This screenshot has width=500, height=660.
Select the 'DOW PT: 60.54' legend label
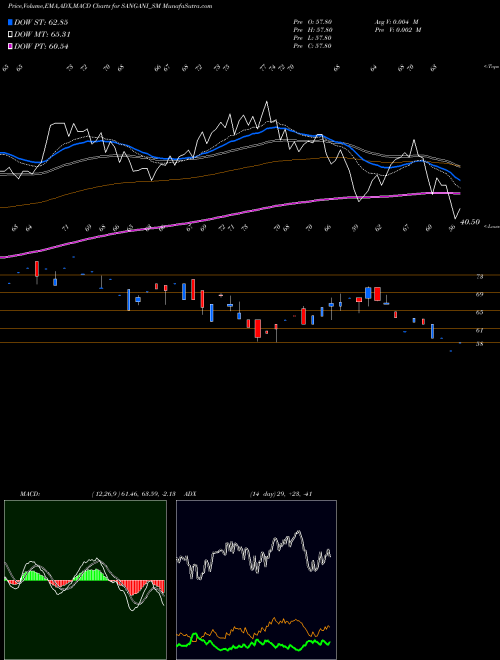click(x=41, y=46)
